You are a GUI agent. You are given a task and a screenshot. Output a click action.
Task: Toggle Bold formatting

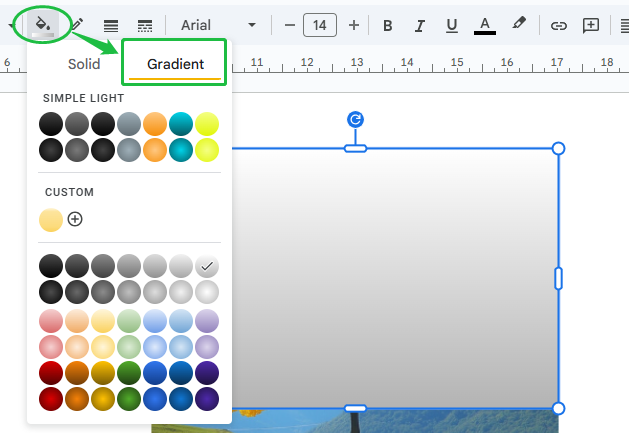388,26
